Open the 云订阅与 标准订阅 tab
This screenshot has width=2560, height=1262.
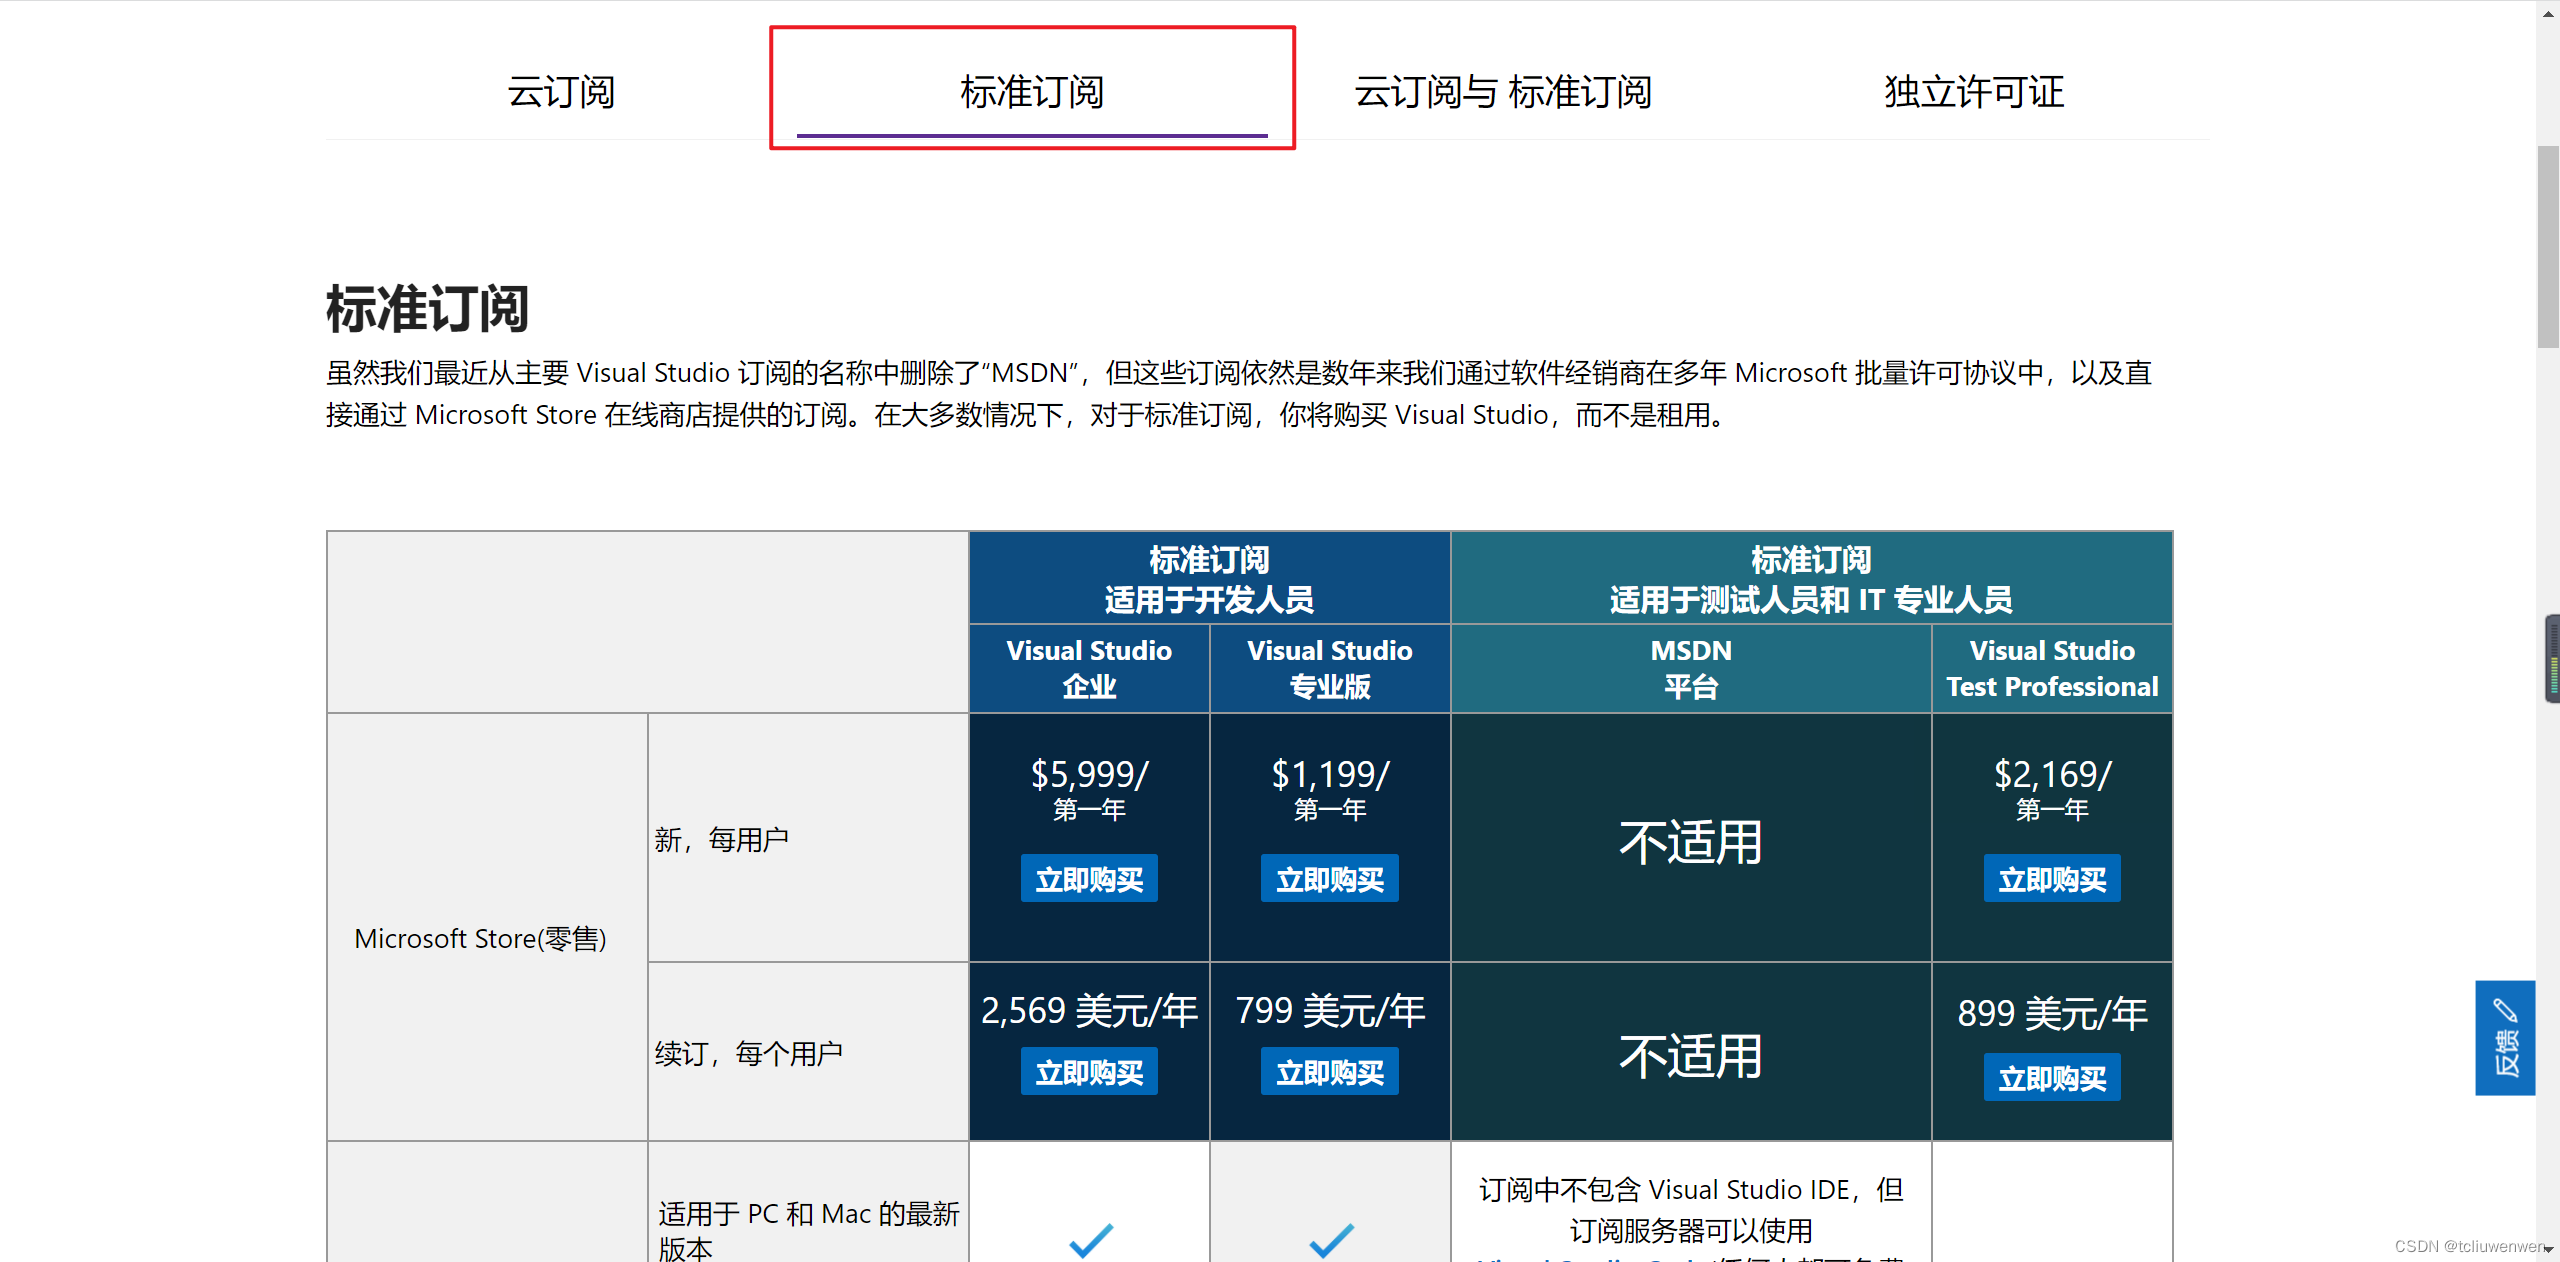point(1503,92)
